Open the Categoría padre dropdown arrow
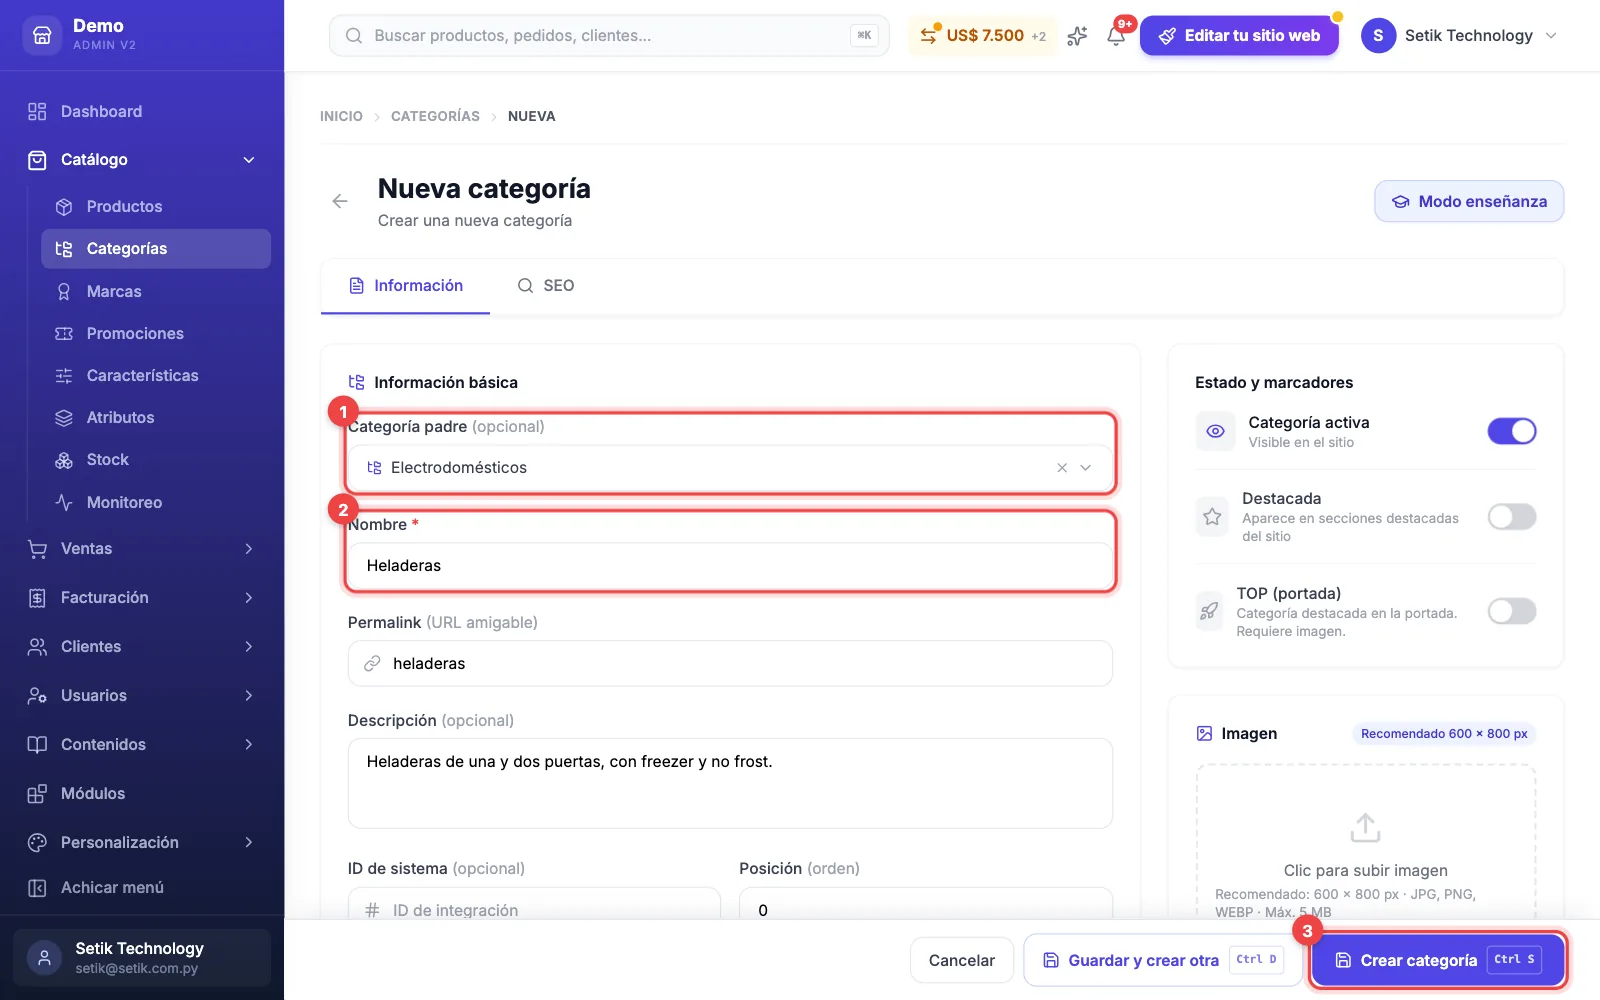Image resolution: width=1600 pixels, height=1000 pixels. click(1086, 468)
